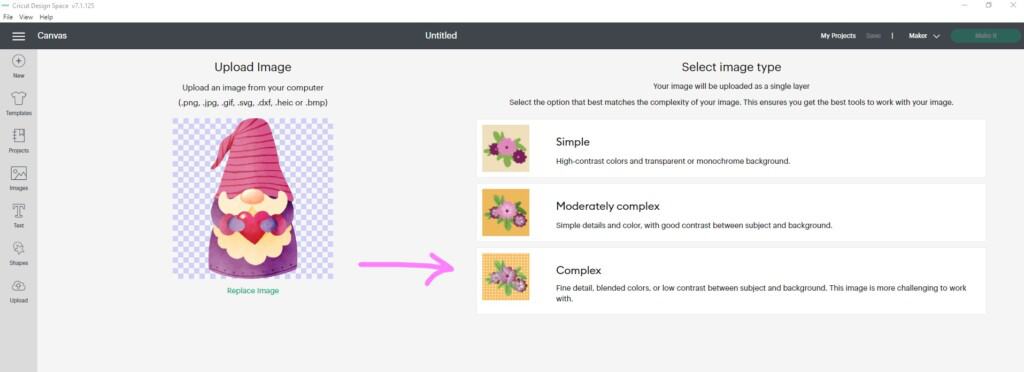Viewport: 1024px width, 372px height.
Task: Open the hamburger menu icon
Action: 18,36
